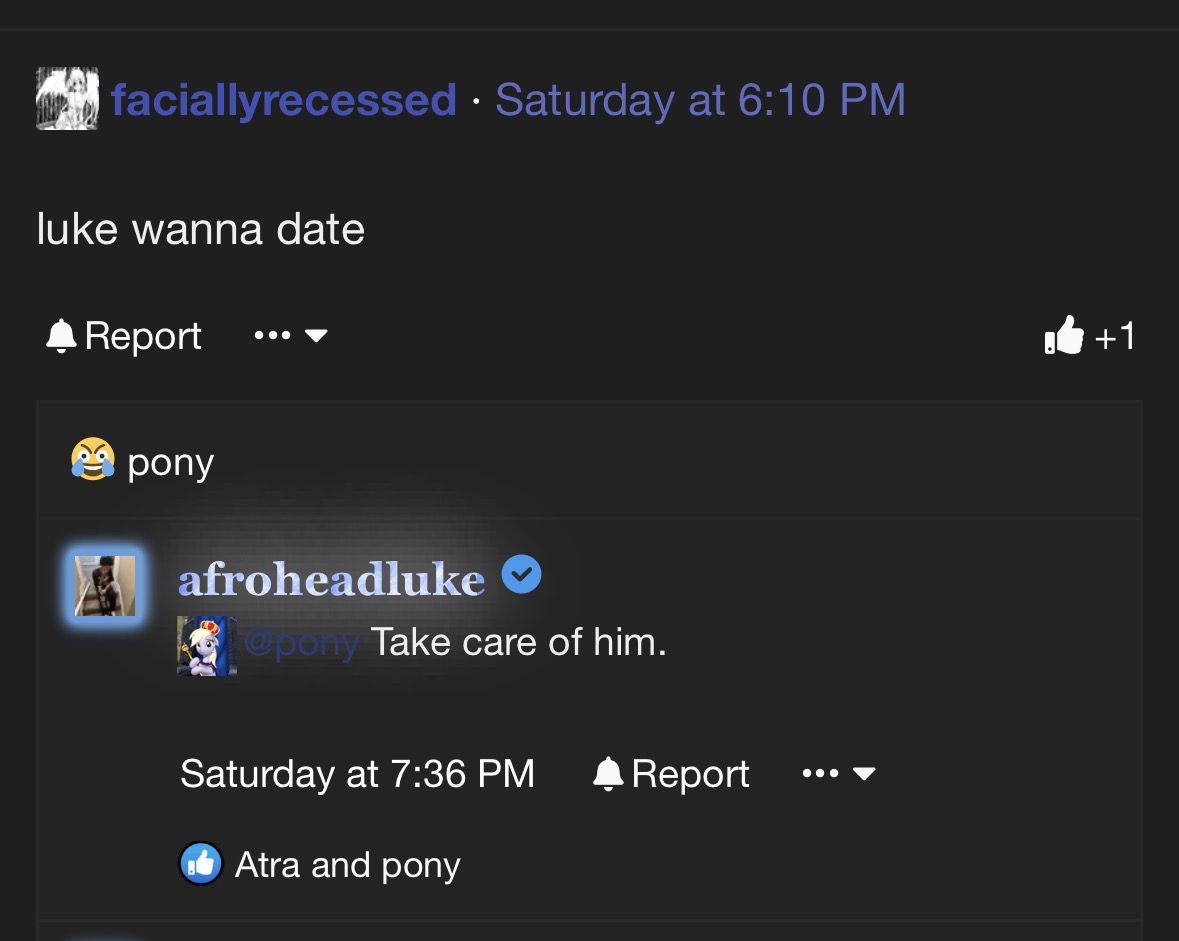Click the blue like icon beside Atra and pony
This screenshot has width=1179, height=941.
coord(201,864)
